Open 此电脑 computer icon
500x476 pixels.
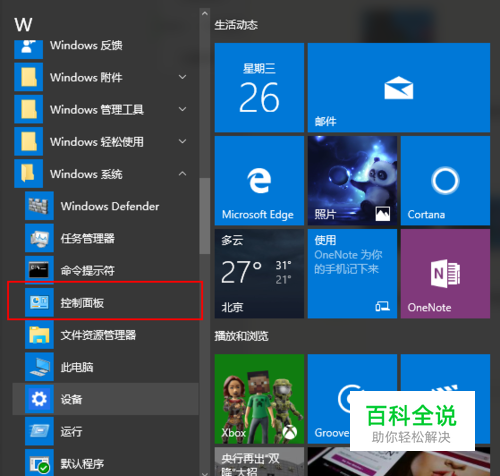(39, 367)
